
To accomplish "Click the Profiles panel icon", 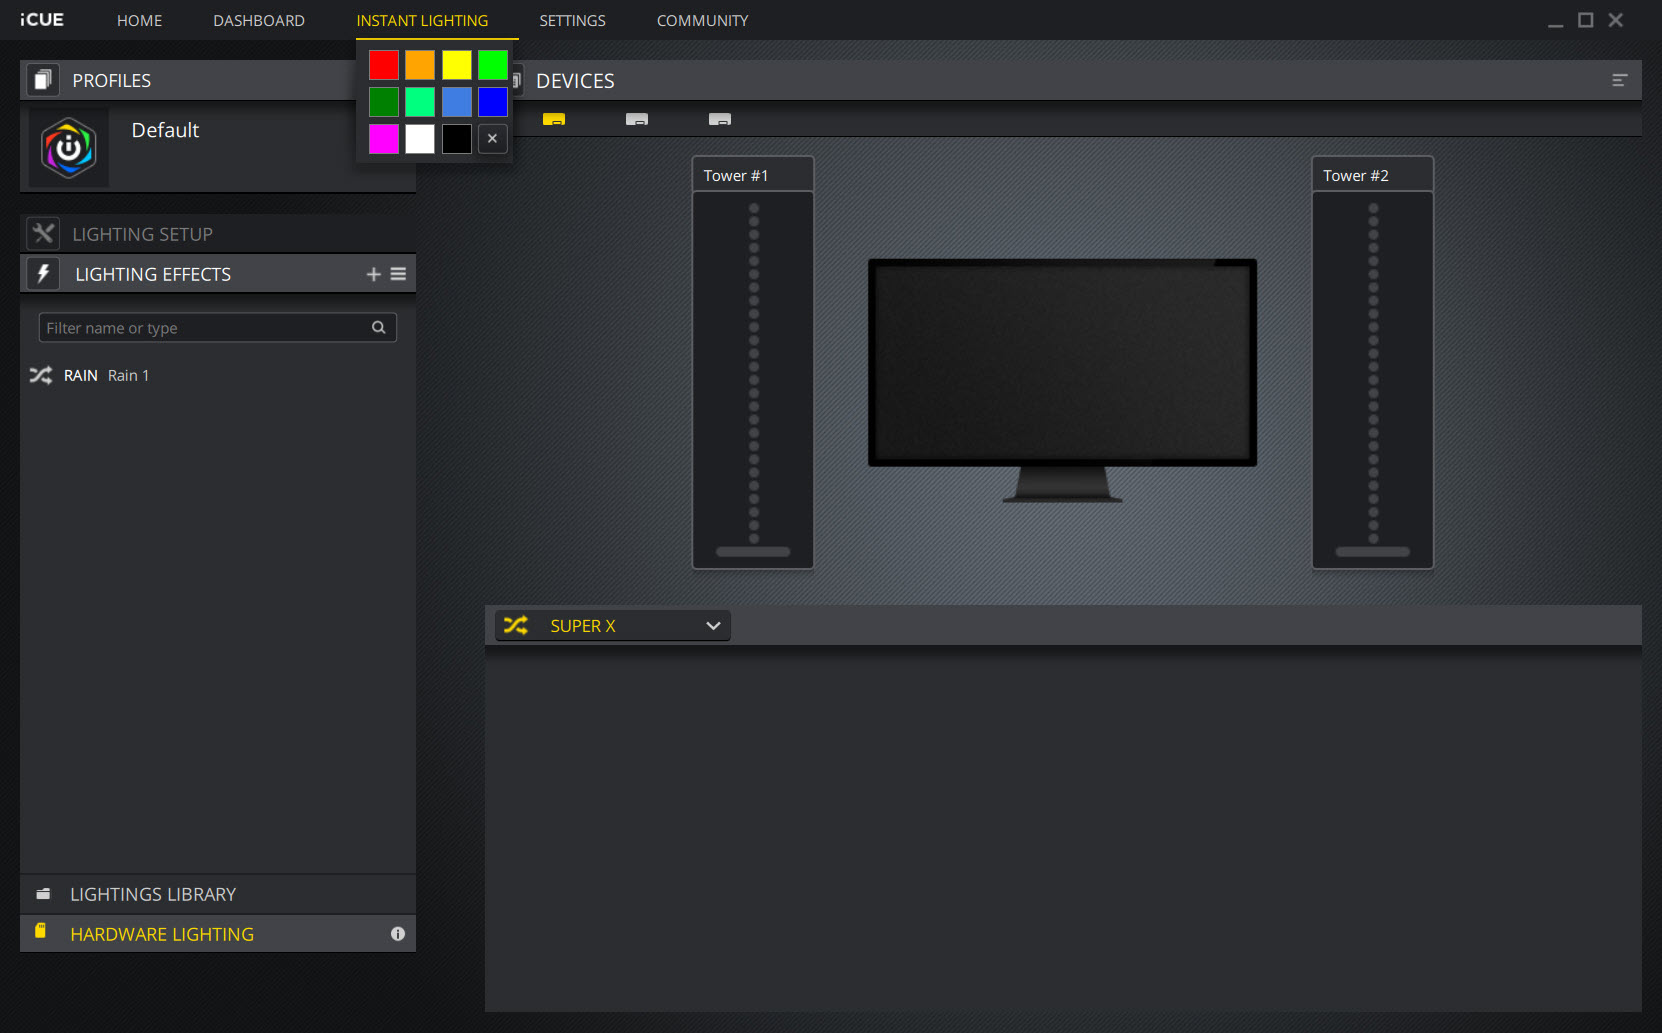I will coord(43,80).
